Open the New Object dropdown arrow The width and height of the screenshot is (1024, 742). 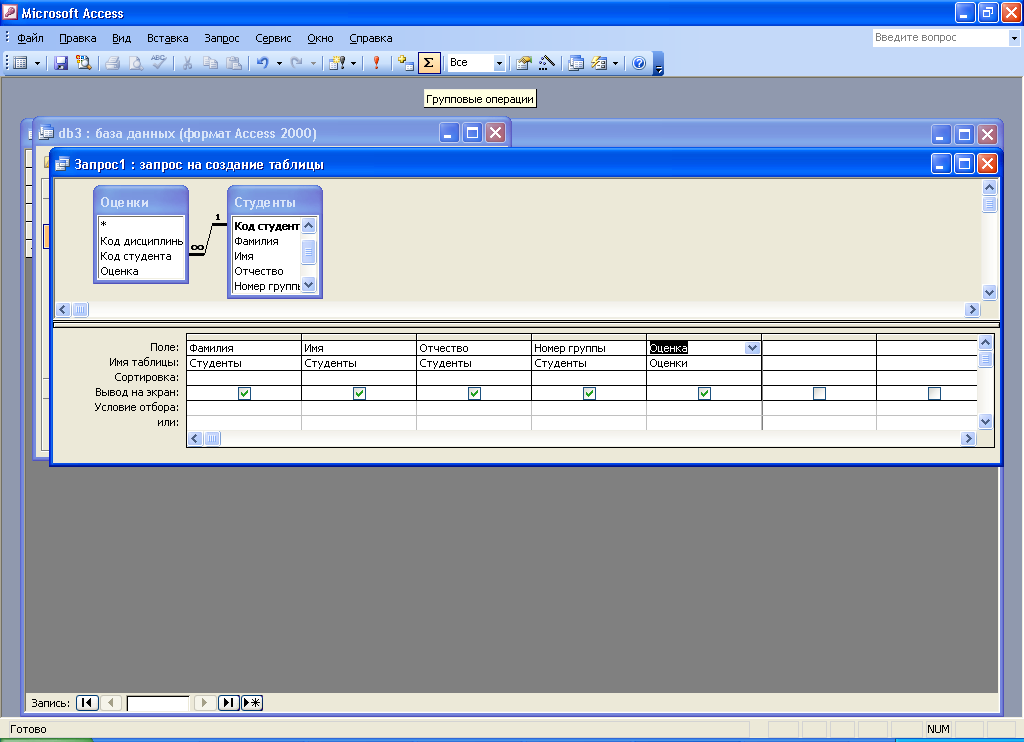point(615,63)
